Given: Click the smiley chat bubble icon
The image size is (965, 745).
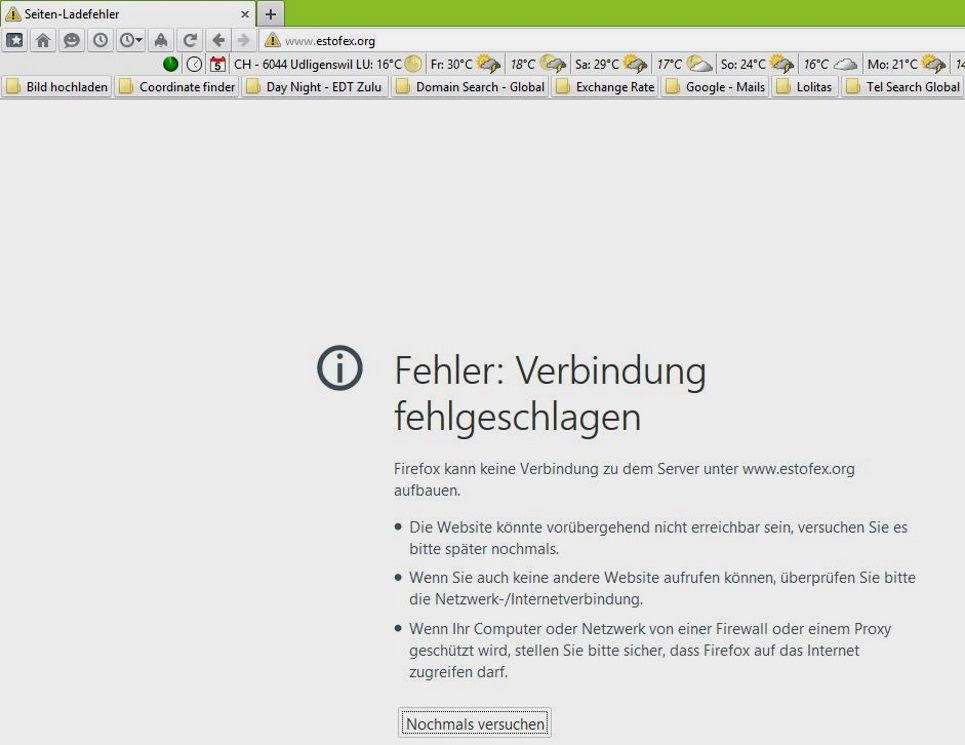Looking at the screenshot, I should 72,41.
